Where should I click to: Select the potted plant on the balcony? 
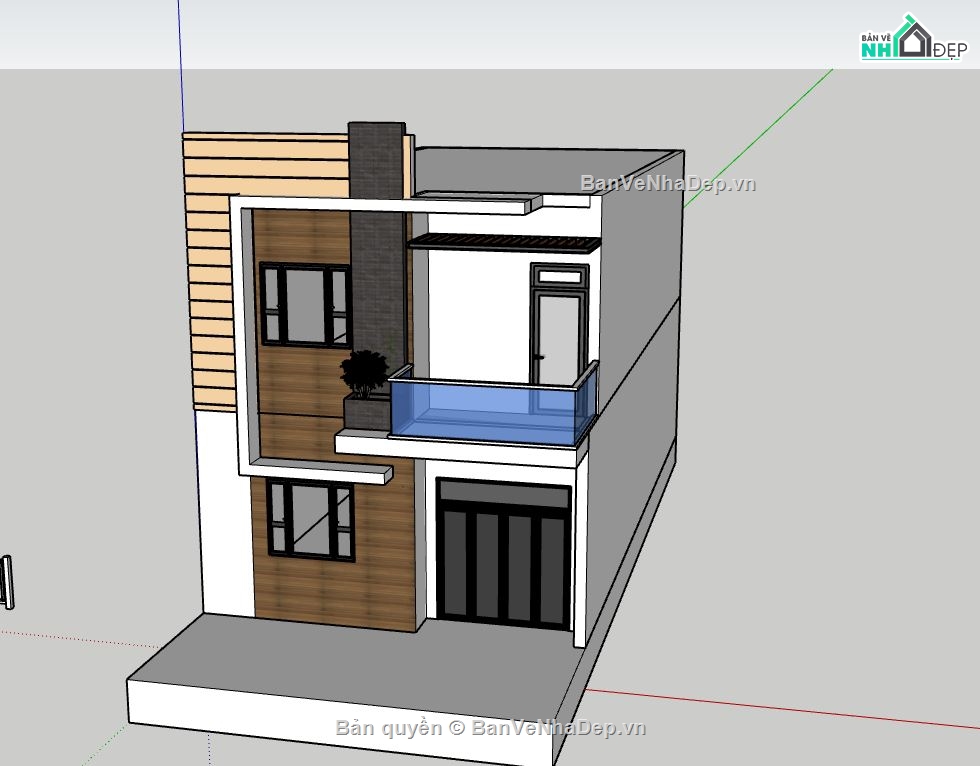click(365, 375)
